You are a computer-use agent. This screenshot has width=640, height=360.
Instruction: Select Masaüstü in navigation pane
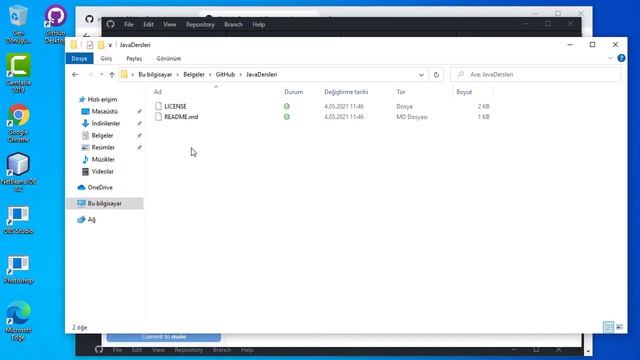[104, 111]
